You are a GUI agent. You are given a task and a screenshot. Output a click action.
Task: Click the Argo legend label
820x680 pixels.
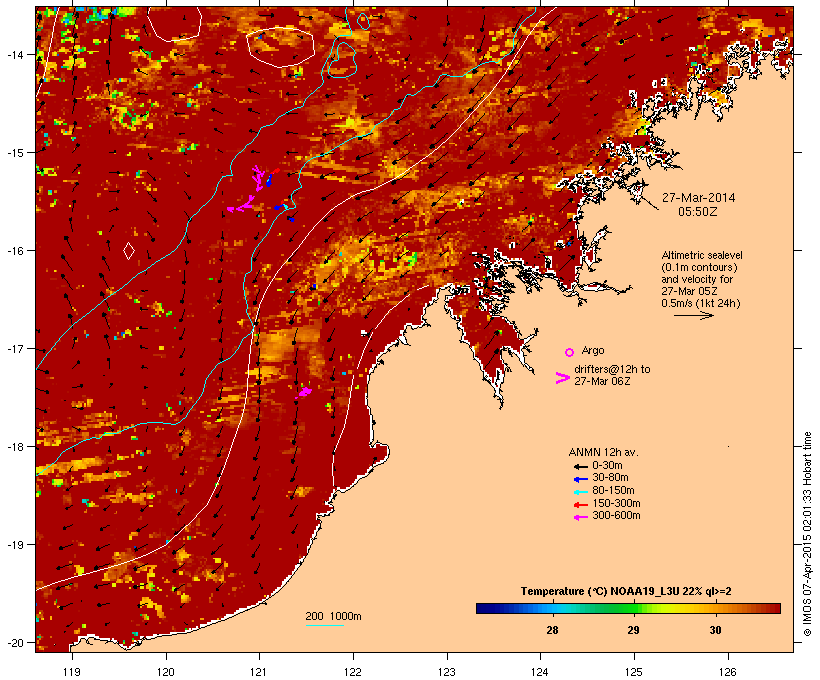click(x=593, y=350)
